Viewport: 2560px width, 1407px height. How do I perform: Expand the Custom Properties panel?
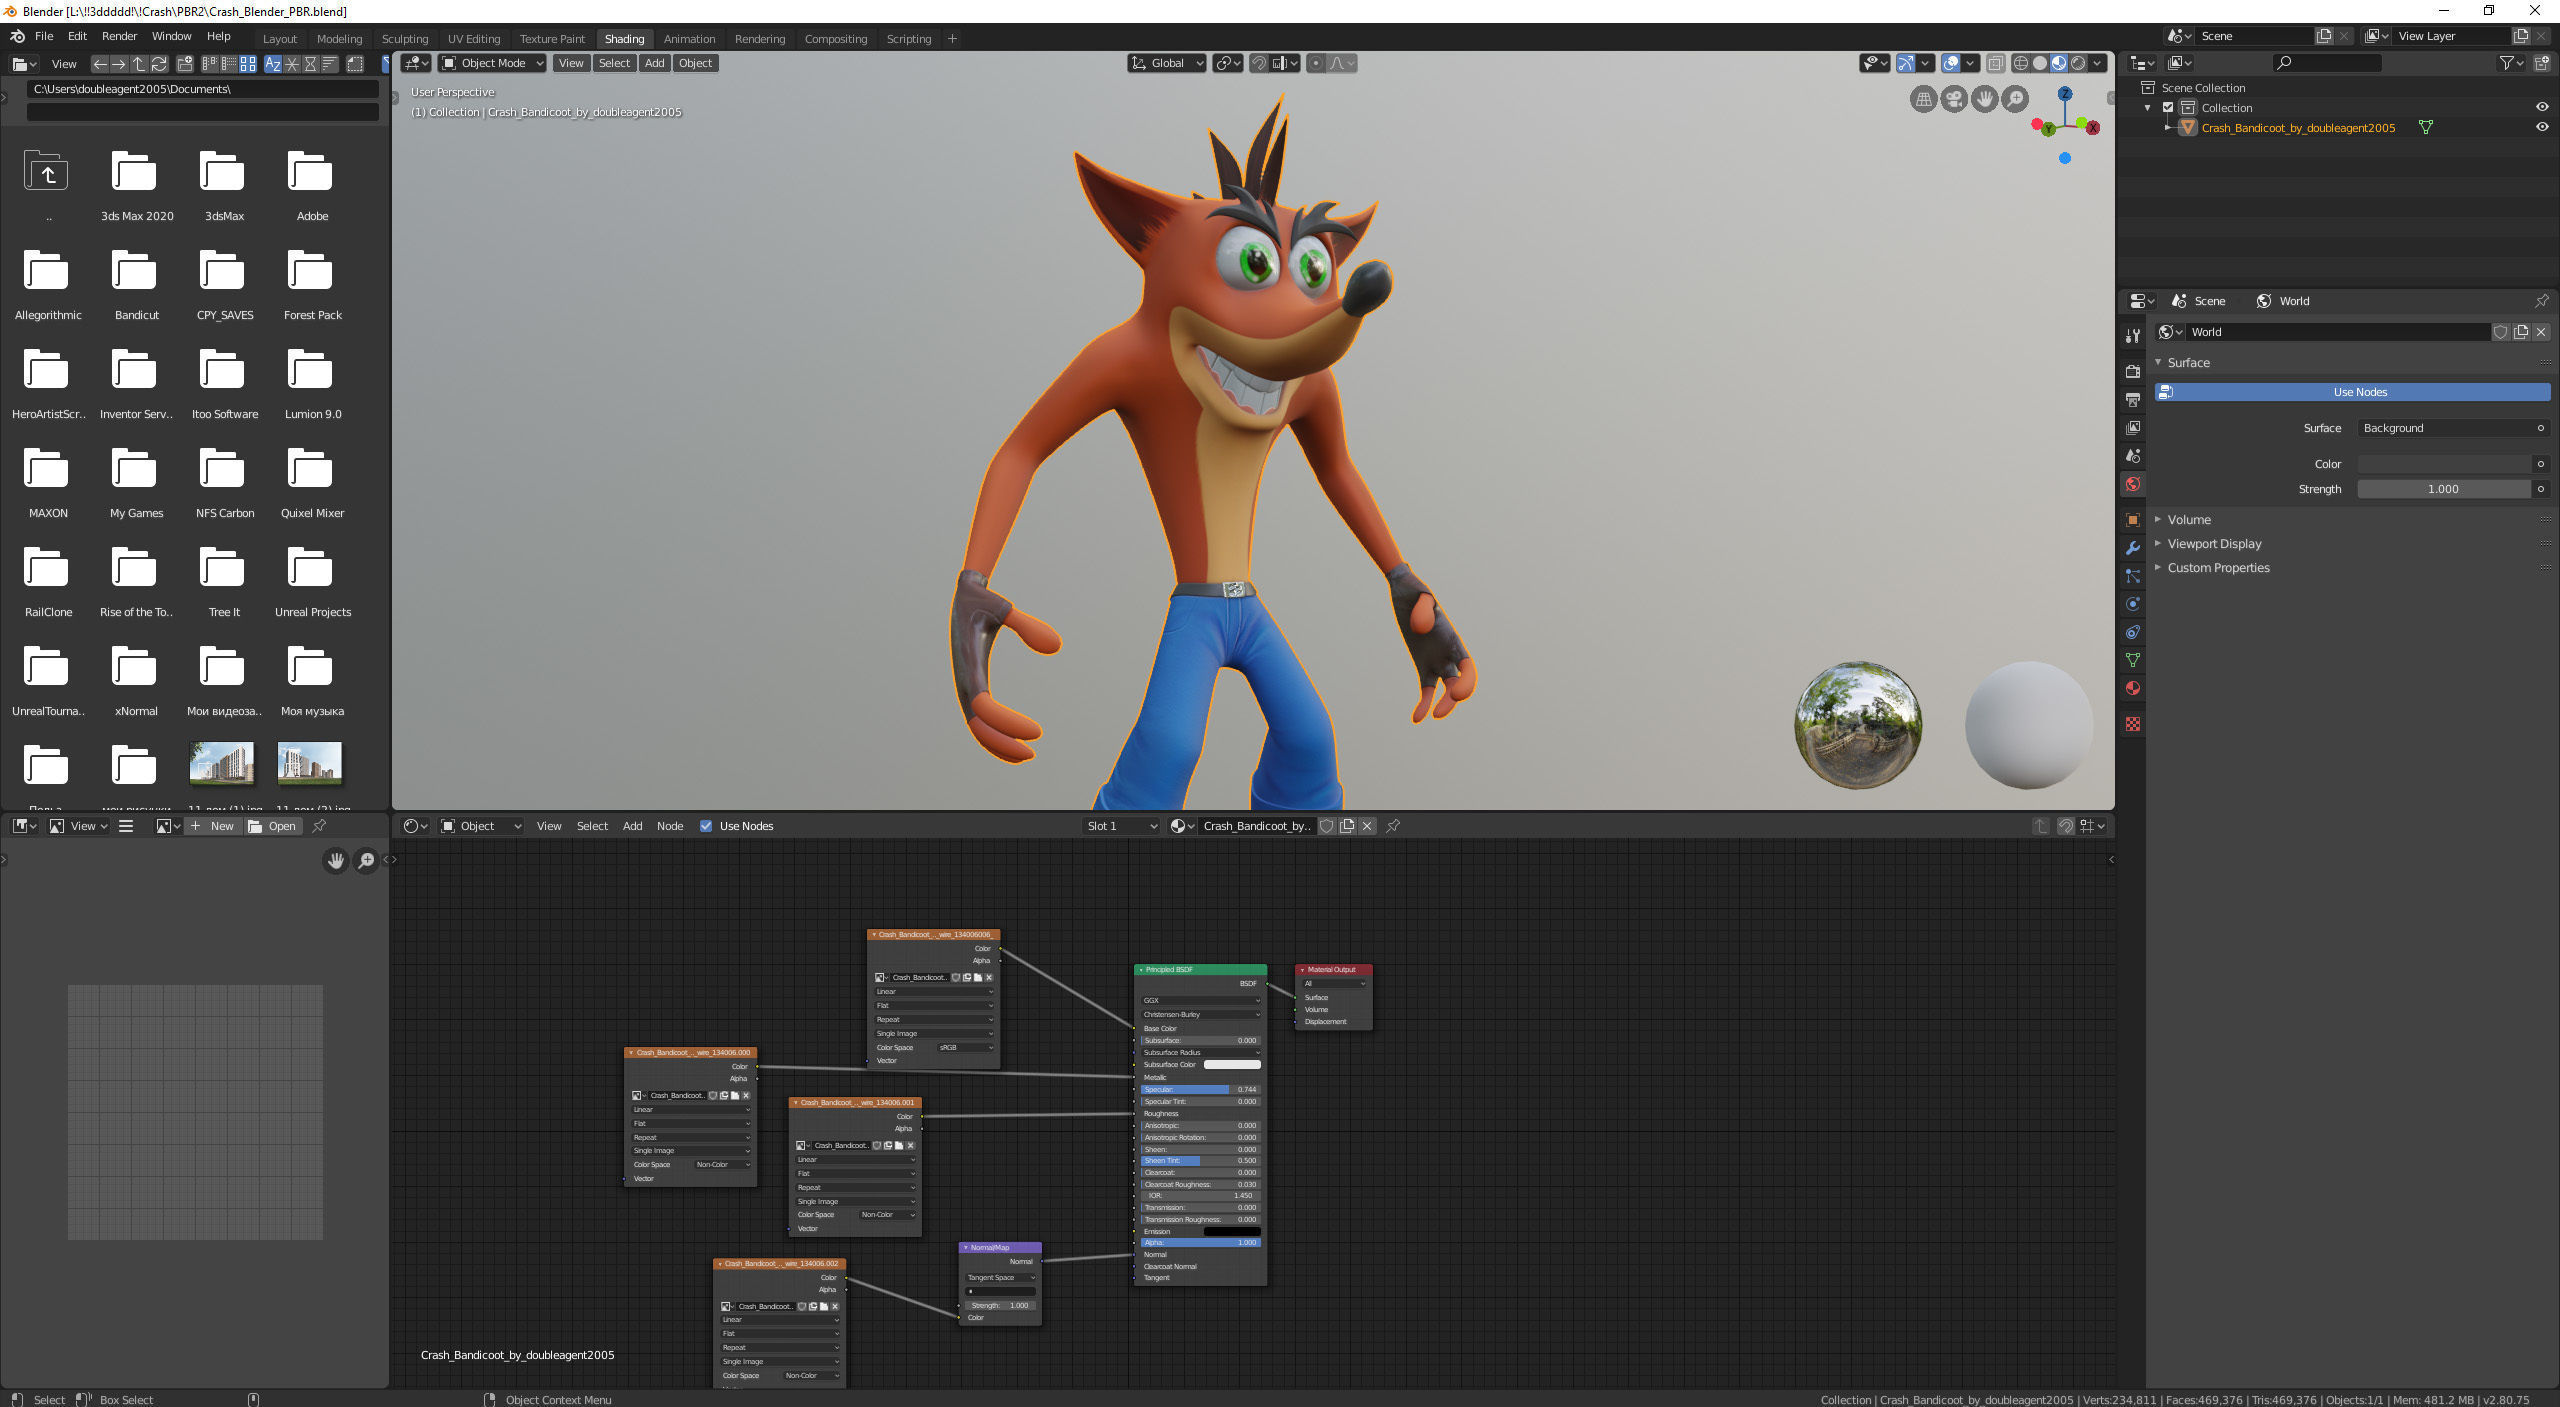point(2218,568)
